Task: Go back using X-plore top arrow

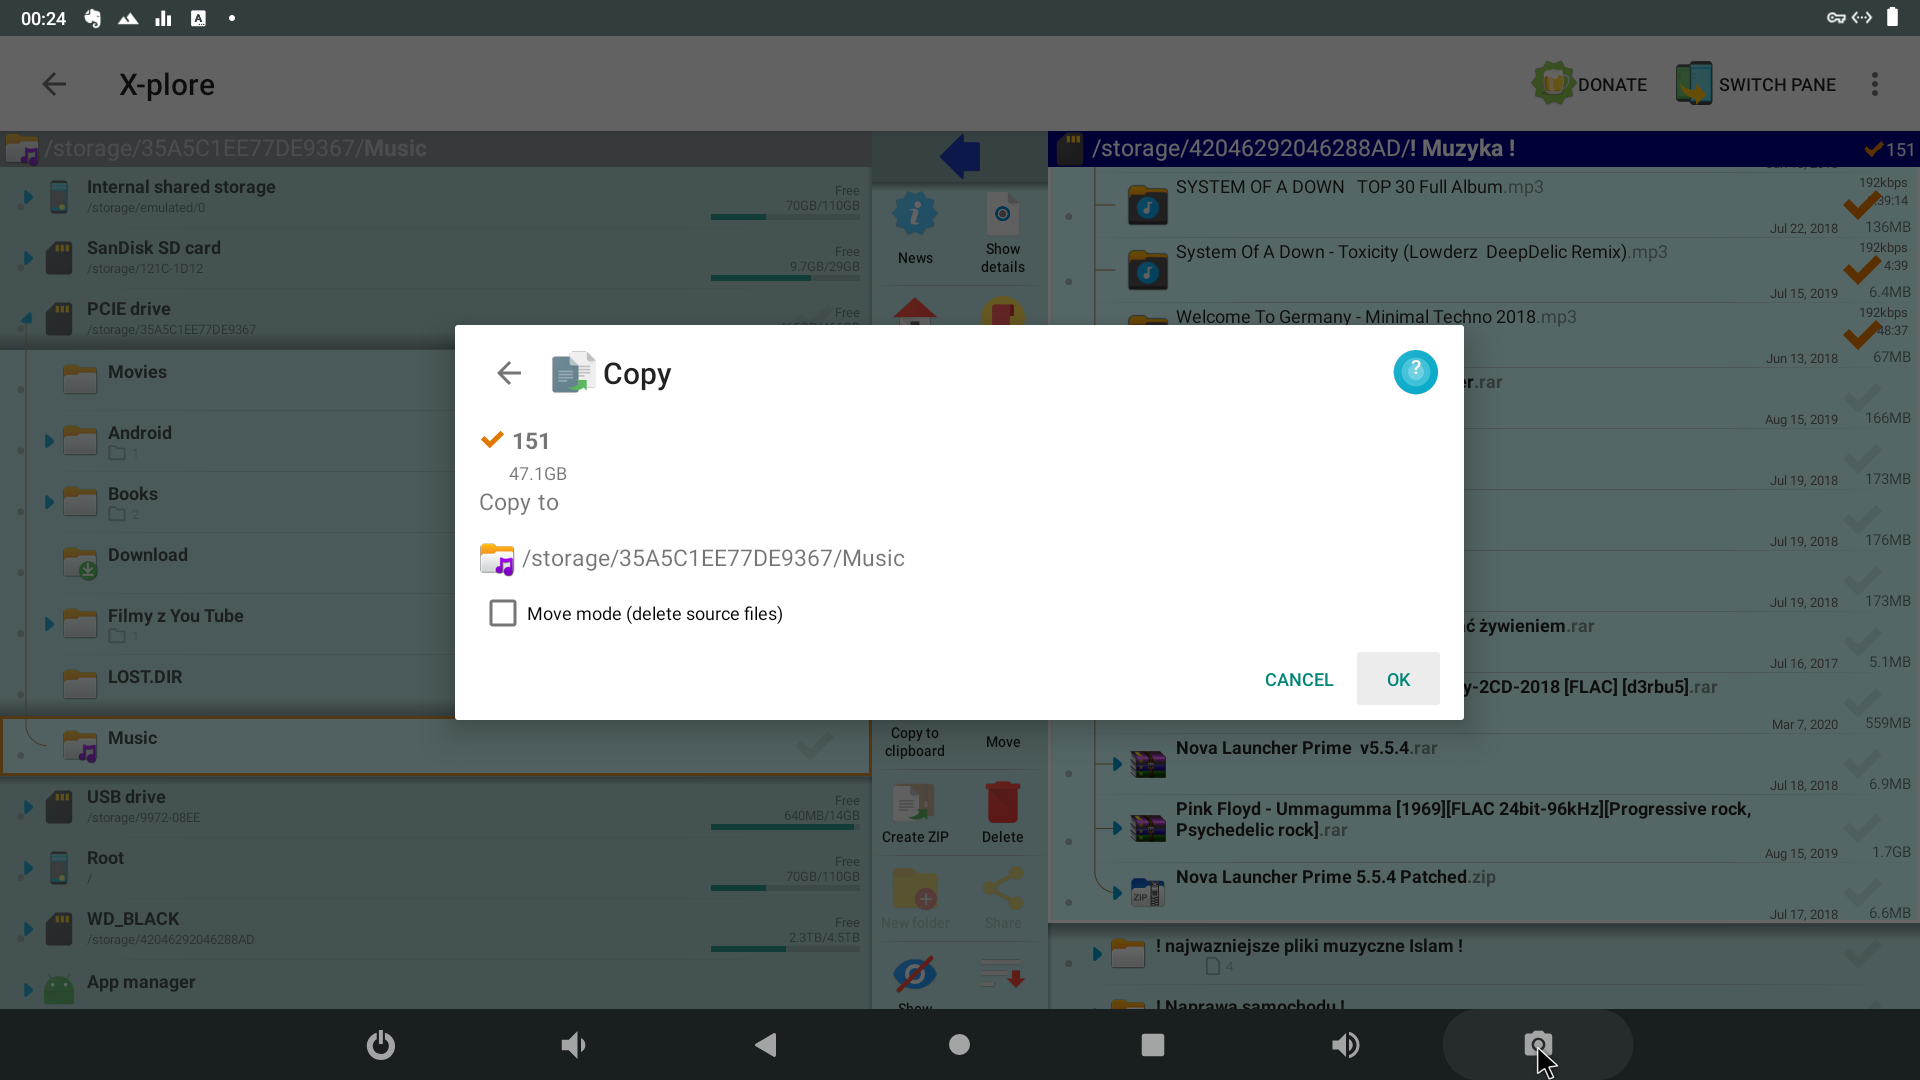Action: 54,84
